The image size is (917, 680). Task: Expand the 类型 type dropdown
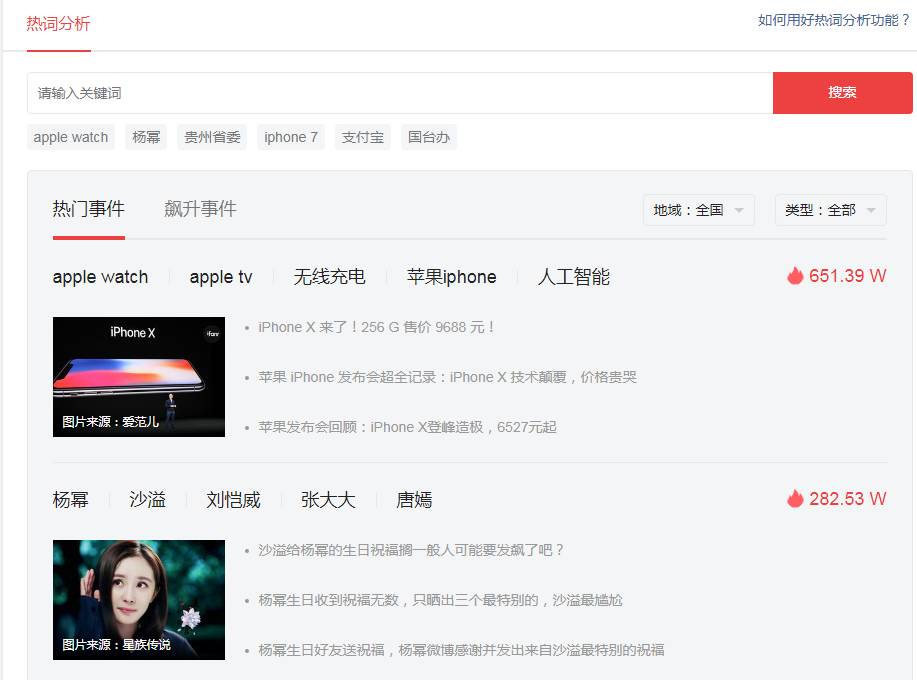(x=830, y=210)
